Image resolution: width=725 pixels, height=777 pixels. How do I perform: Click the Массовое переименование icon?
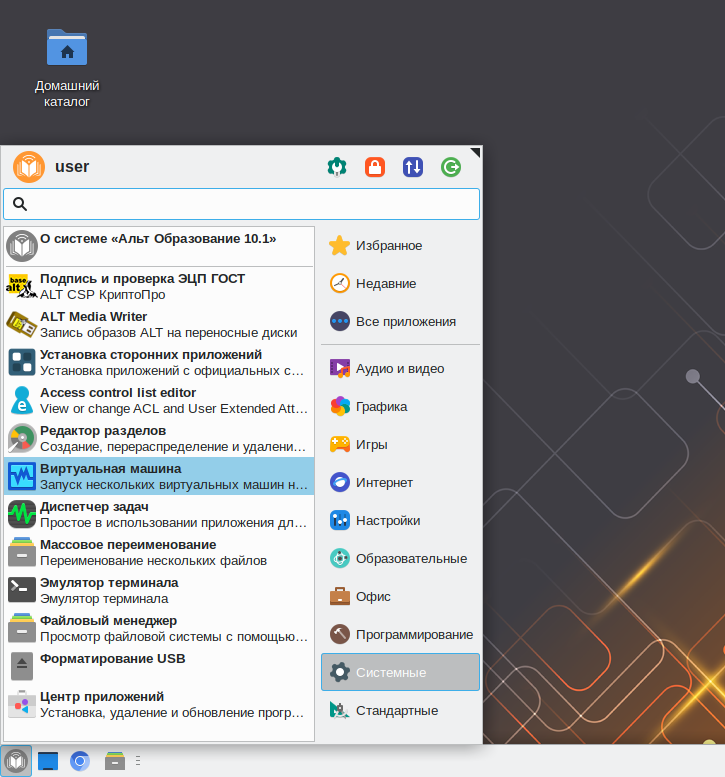[22, 552]
